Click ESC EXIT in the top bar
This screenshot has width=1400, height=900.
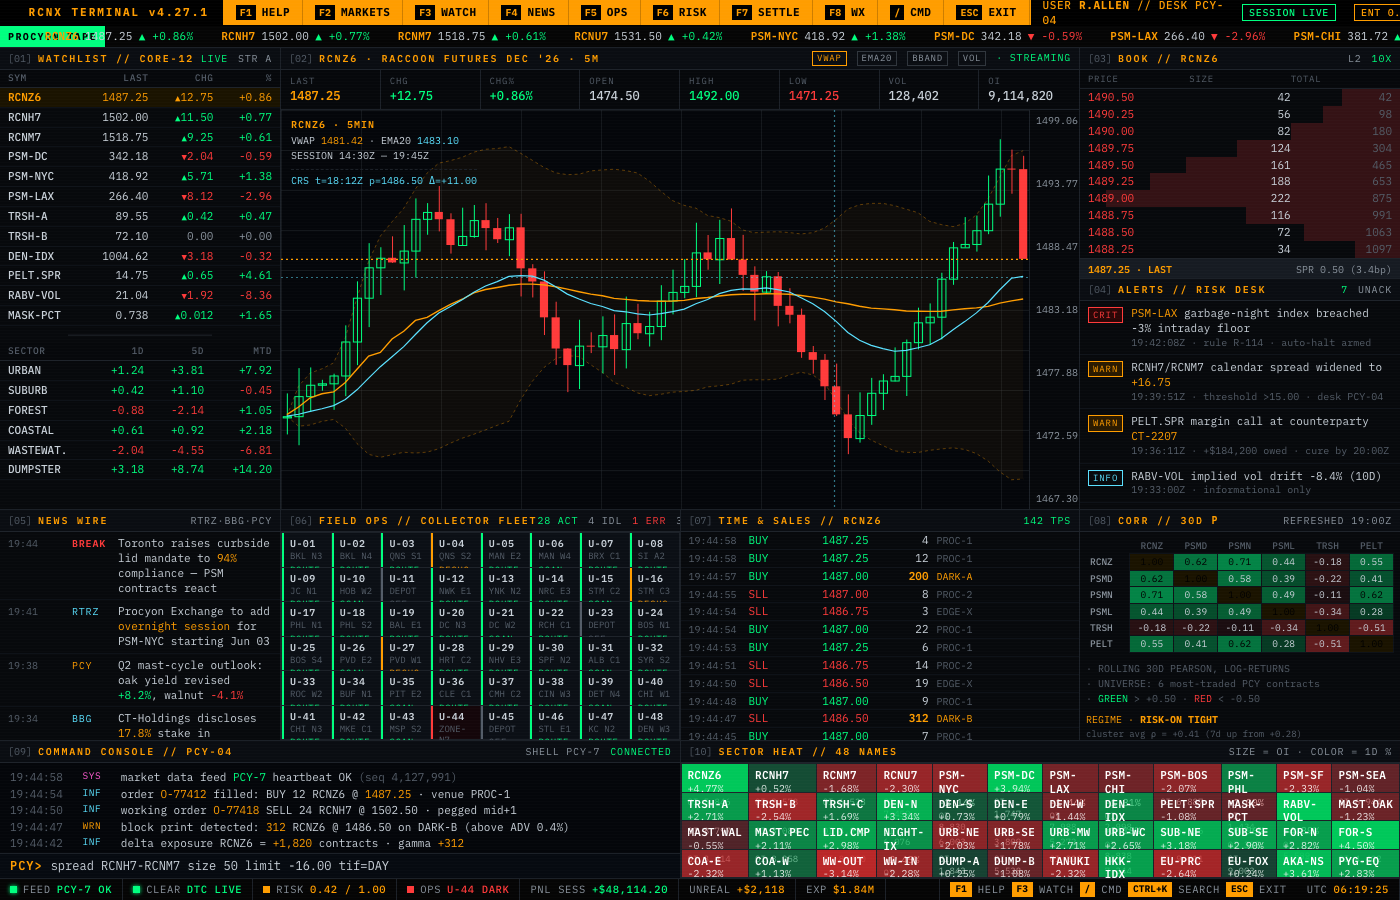pyautogui.click(x=987, y=12)
